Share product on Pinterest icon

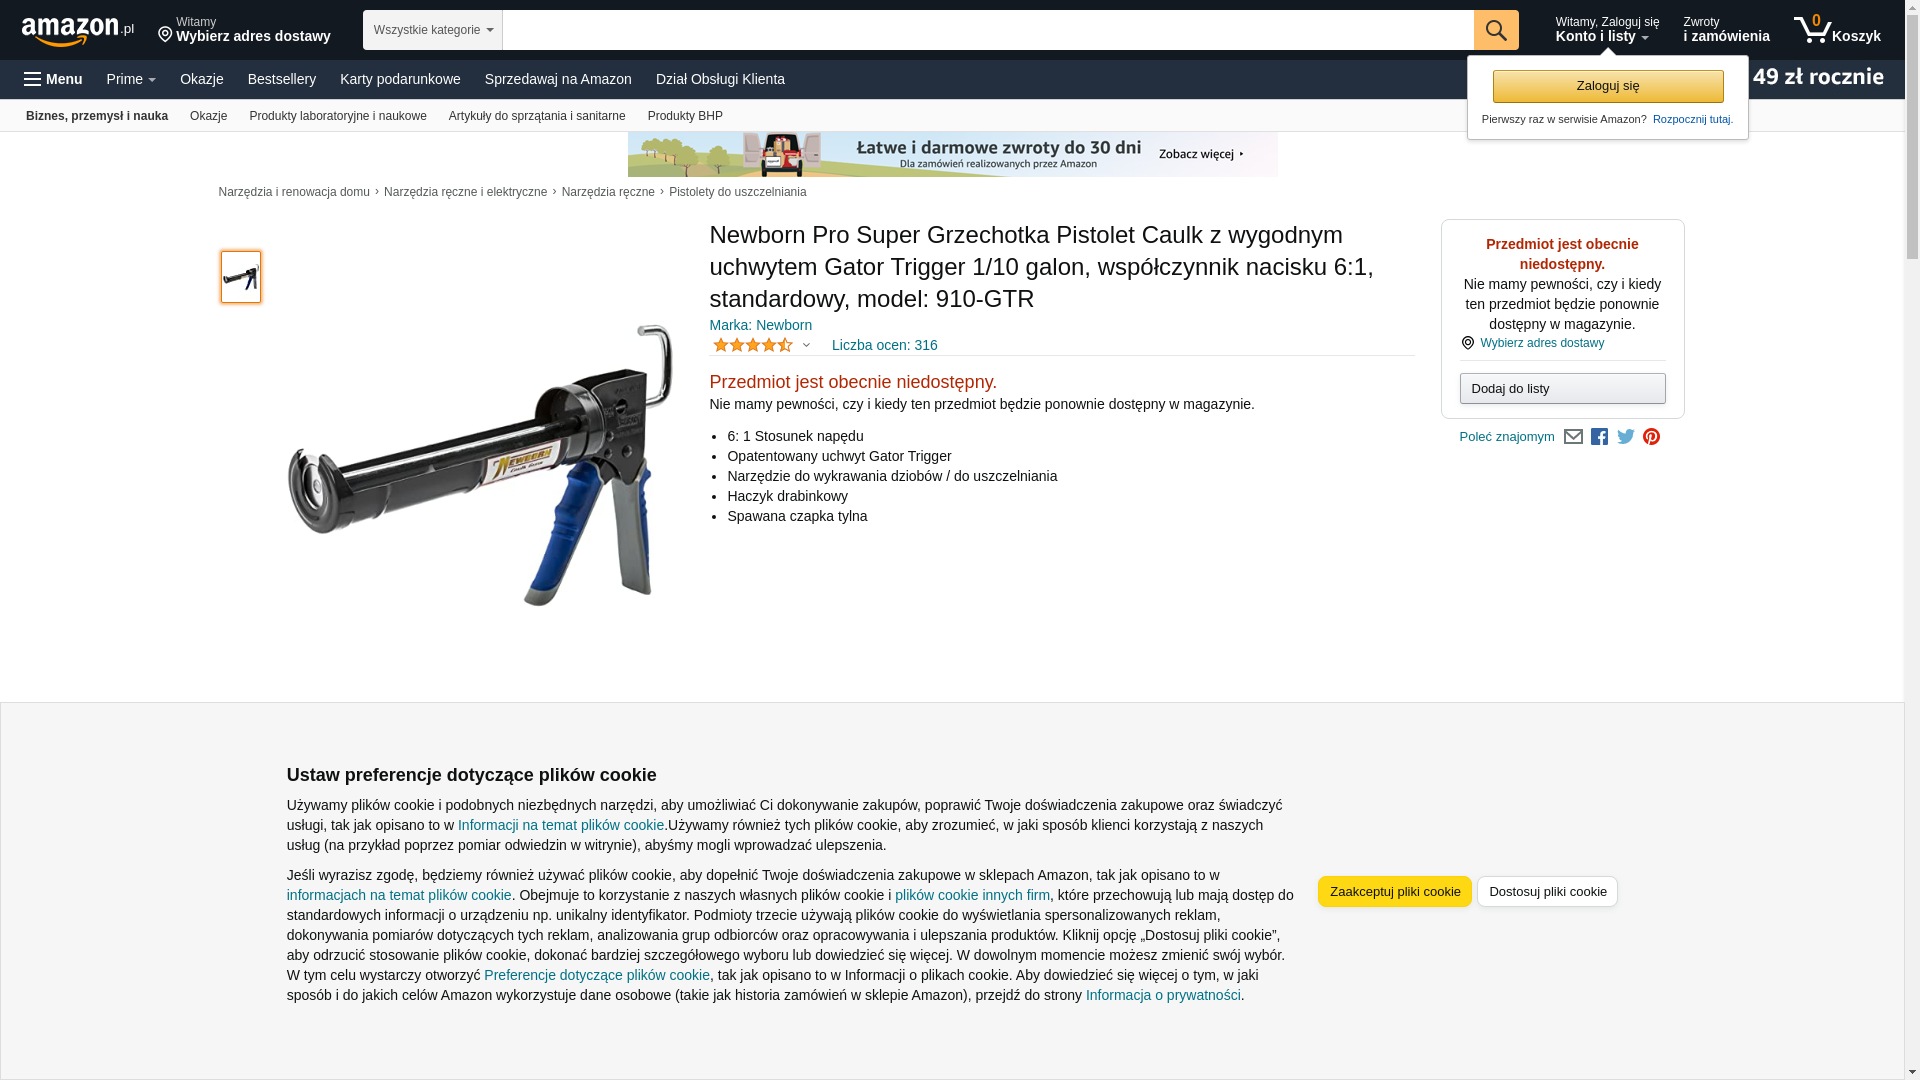[1651, 437]
